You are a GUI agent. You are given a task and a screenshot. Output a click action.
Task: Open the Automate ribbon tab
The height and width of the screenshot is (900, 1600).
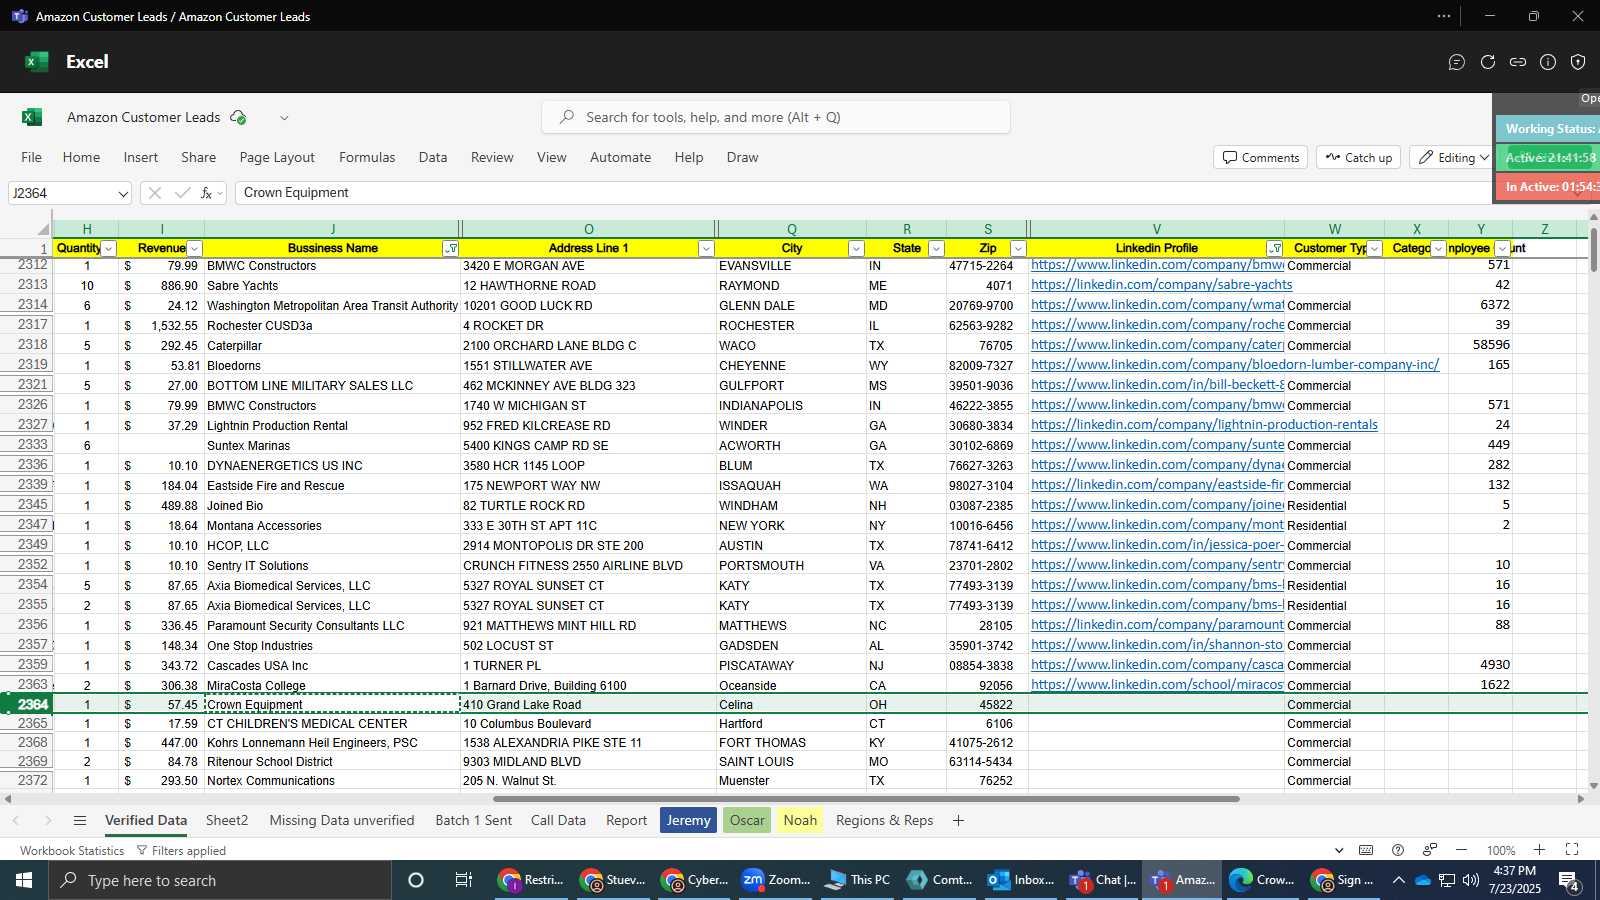tap(620, 157)
